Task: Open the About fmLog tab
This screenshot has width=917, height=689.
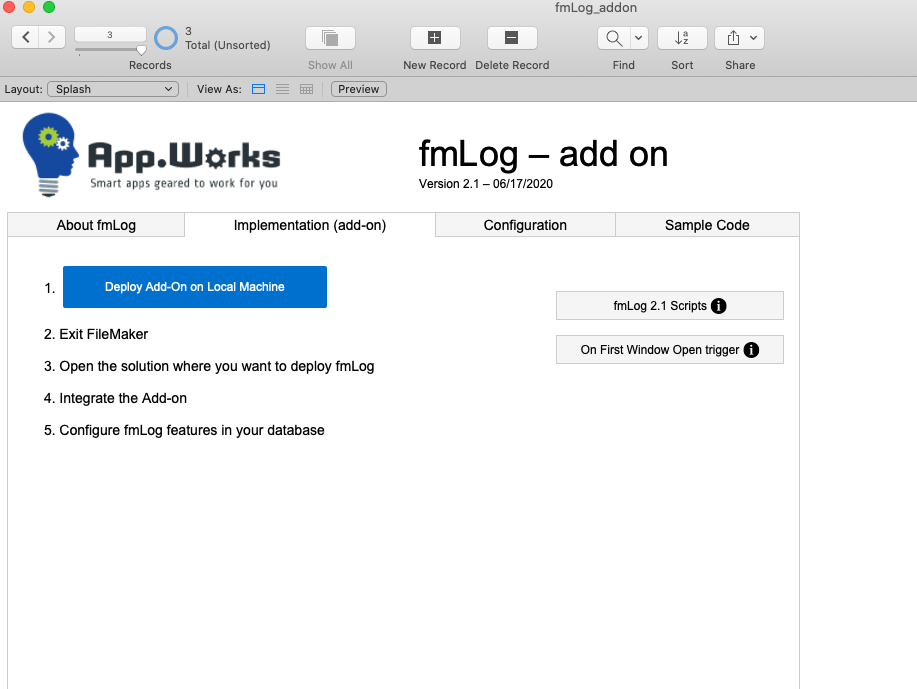Action: point(96,225)
